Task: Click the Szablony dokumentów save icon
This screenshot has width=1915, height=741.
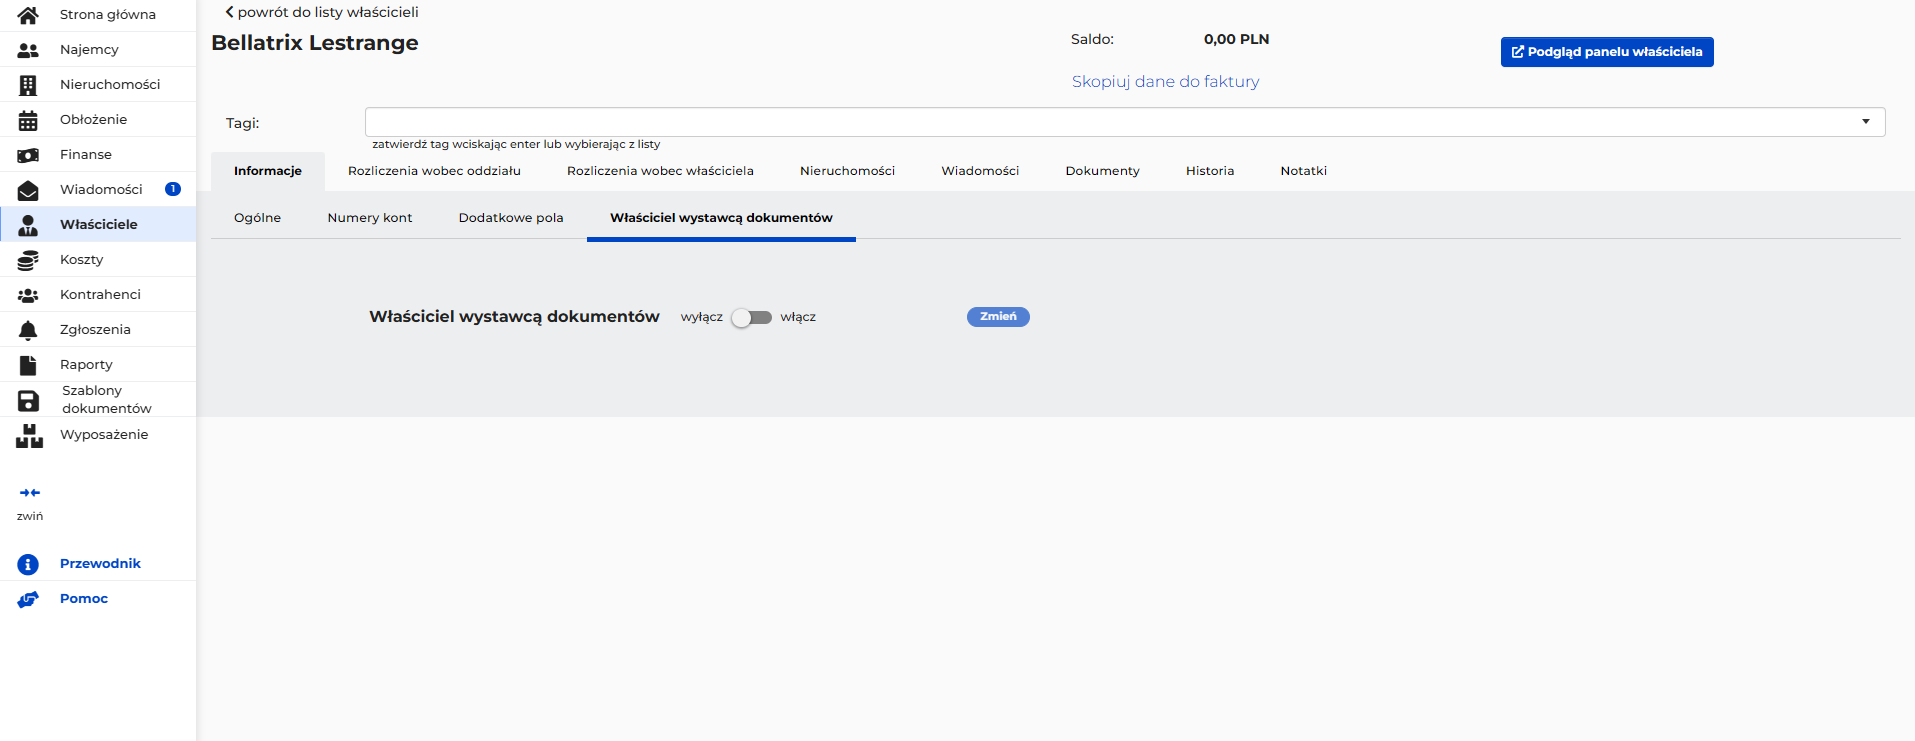Action: point(28,401)
